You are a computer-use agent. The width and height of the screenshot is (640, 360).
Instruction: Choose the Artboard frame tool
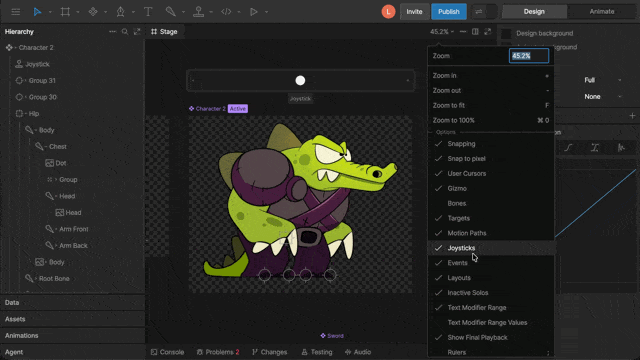pyautogui.click(x=65, y=12)
